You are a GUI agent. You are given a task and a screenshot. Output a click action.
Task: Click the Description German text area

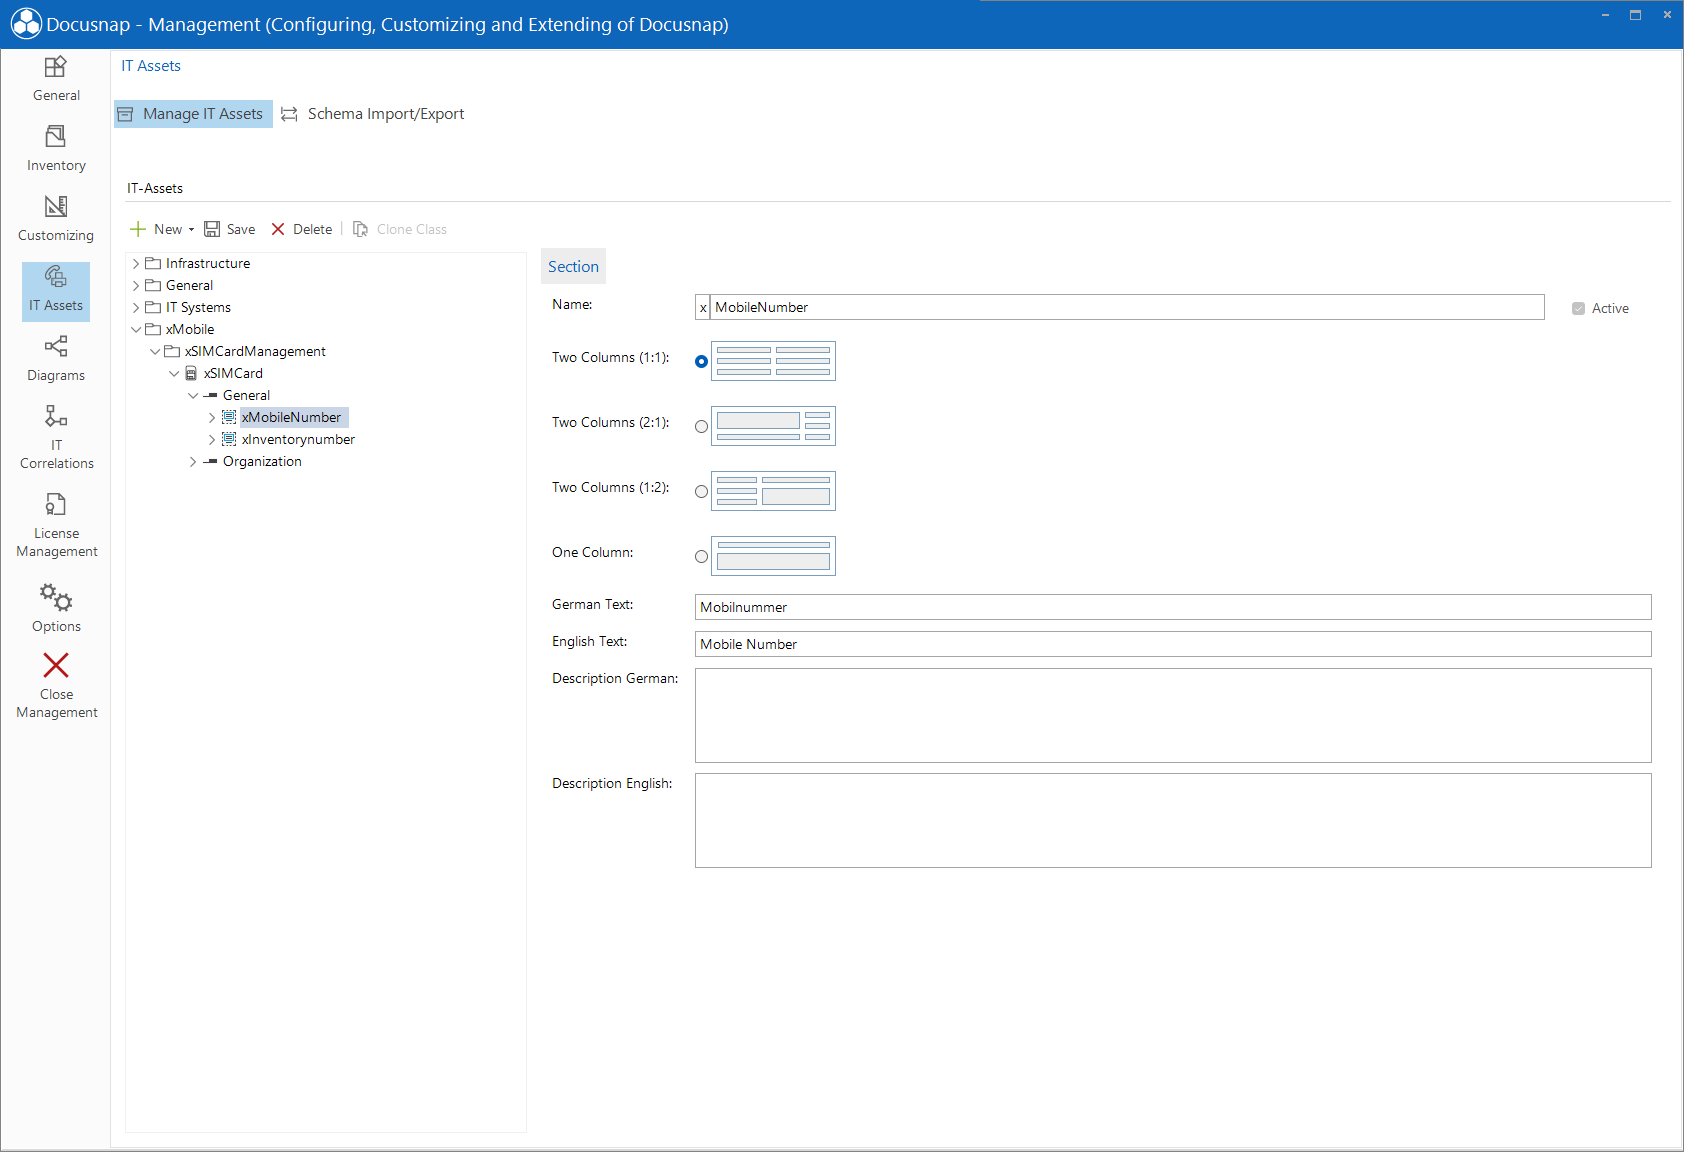click(1173, 715)
